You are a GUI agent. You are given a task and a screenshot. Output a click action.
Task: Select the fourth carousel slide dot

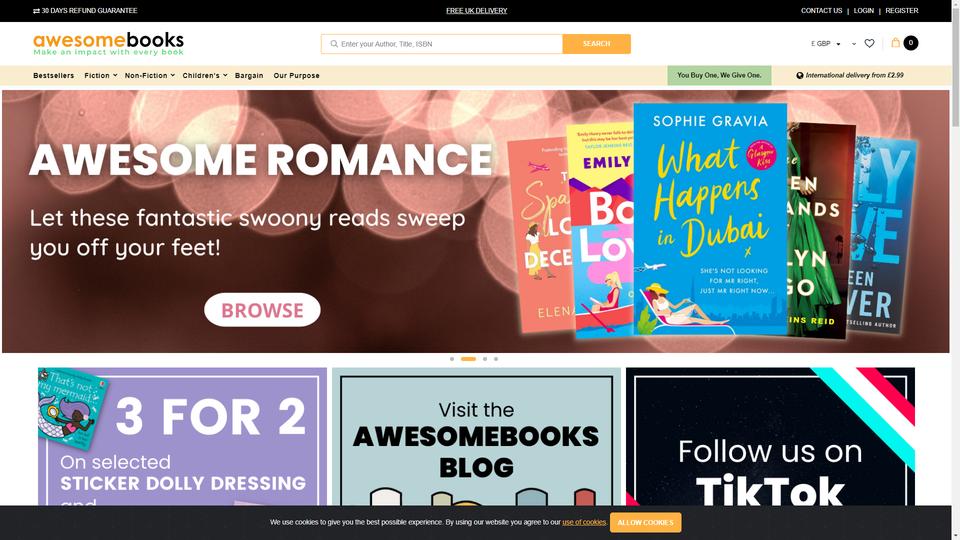pyautogui.click(x=496, y=359)
